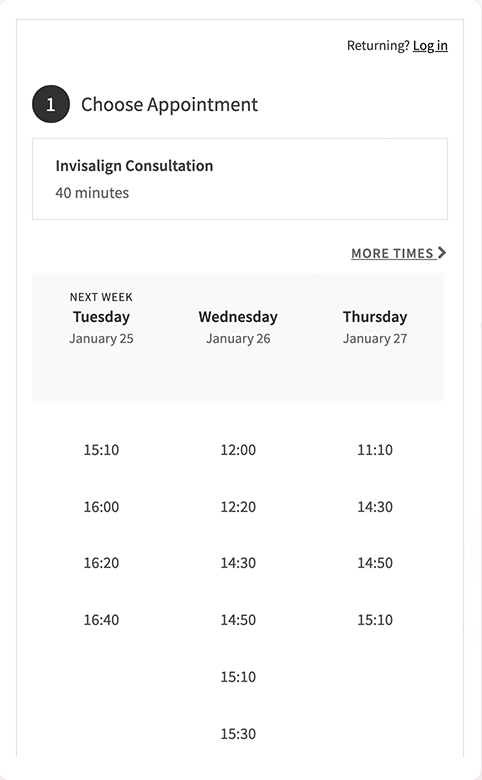
Task: Choose Thursday 15:10 time slot
Action: [x=375, y=620]
